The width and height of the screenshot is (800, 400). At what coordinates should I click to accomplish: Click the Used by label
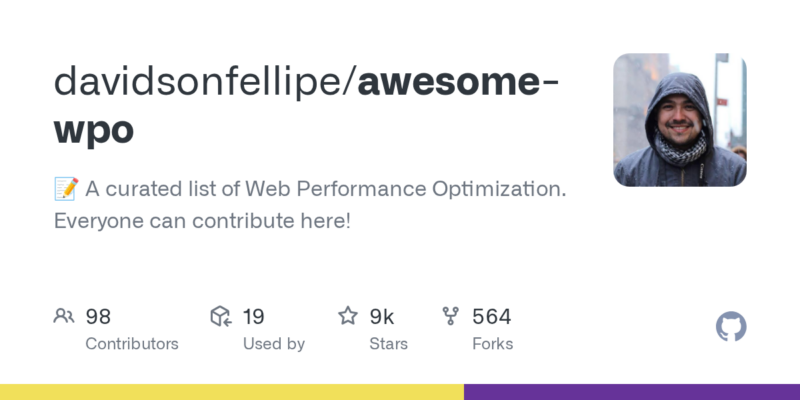pyautogui.click(x=274, y=343)
